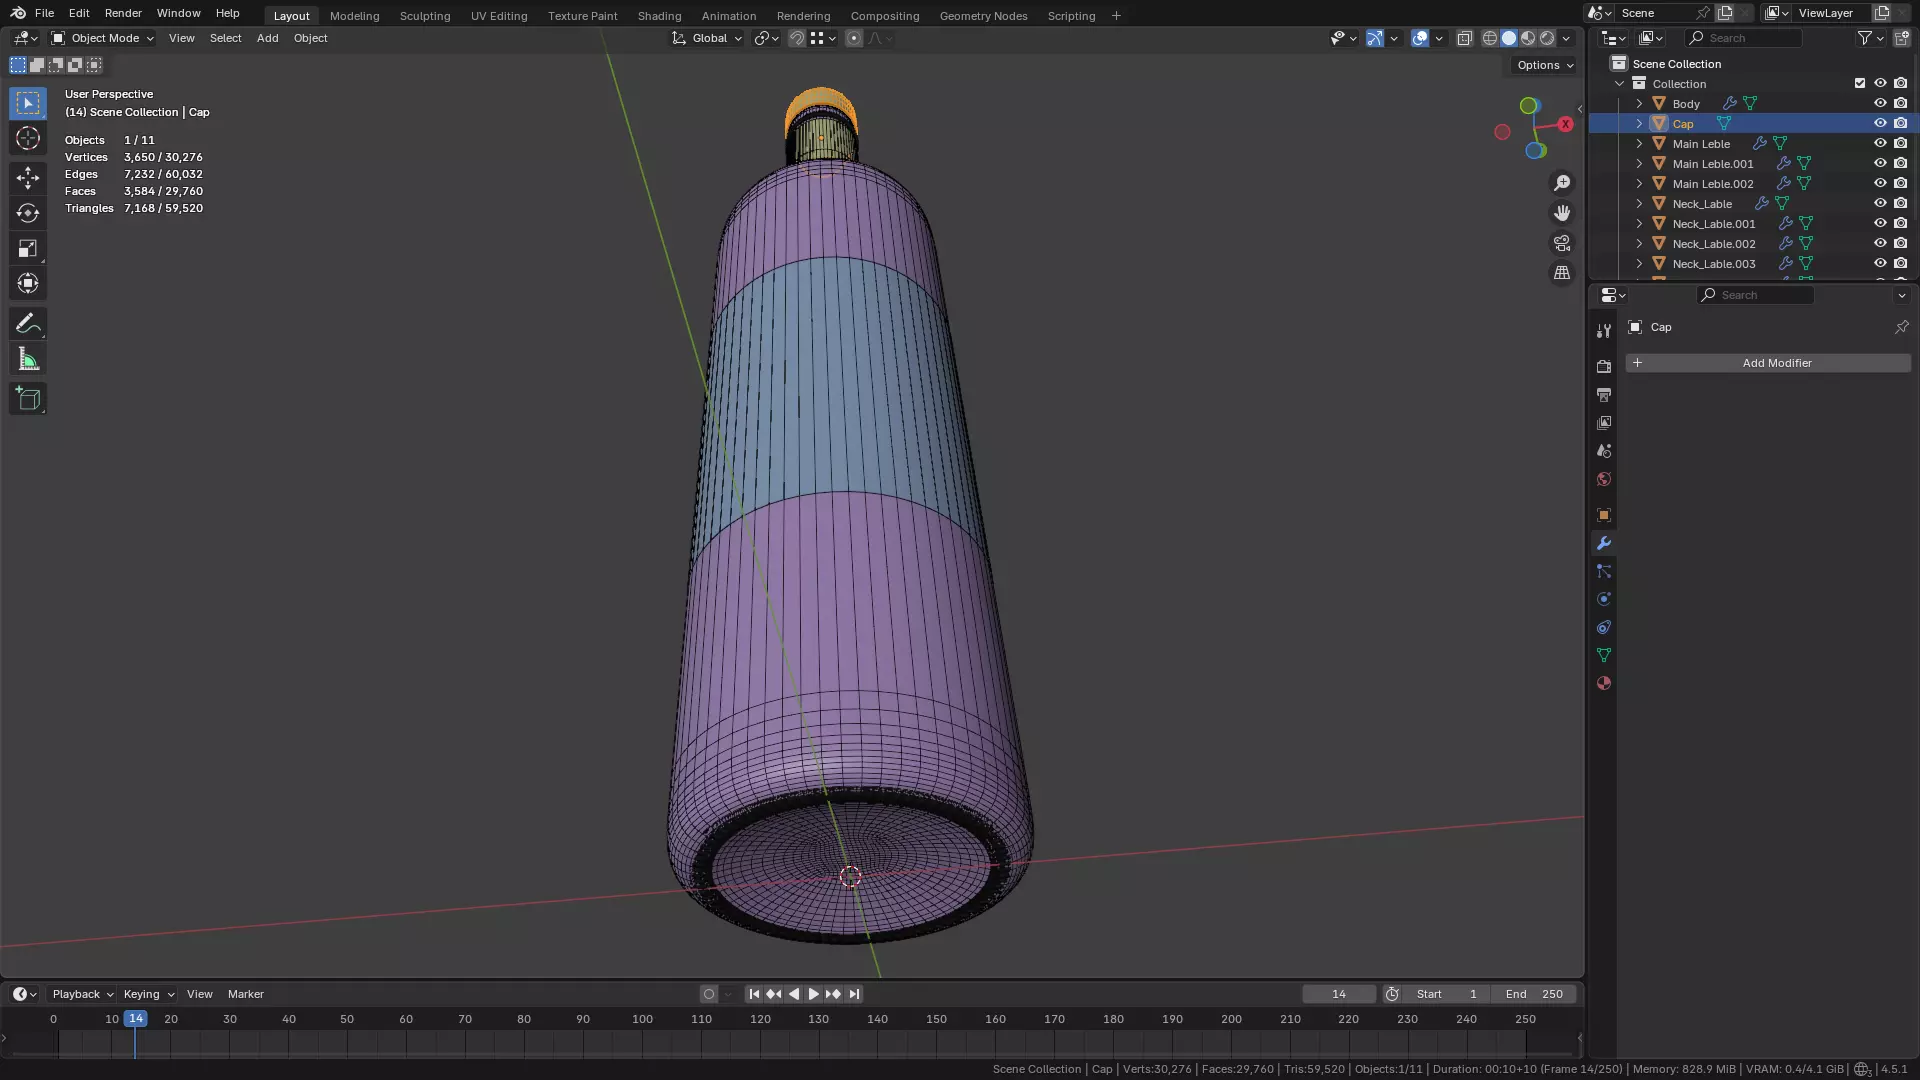Viewport: 1920px width, 1080px height.
Task: Expand the Main Leble tree item
Action: 1639,143
